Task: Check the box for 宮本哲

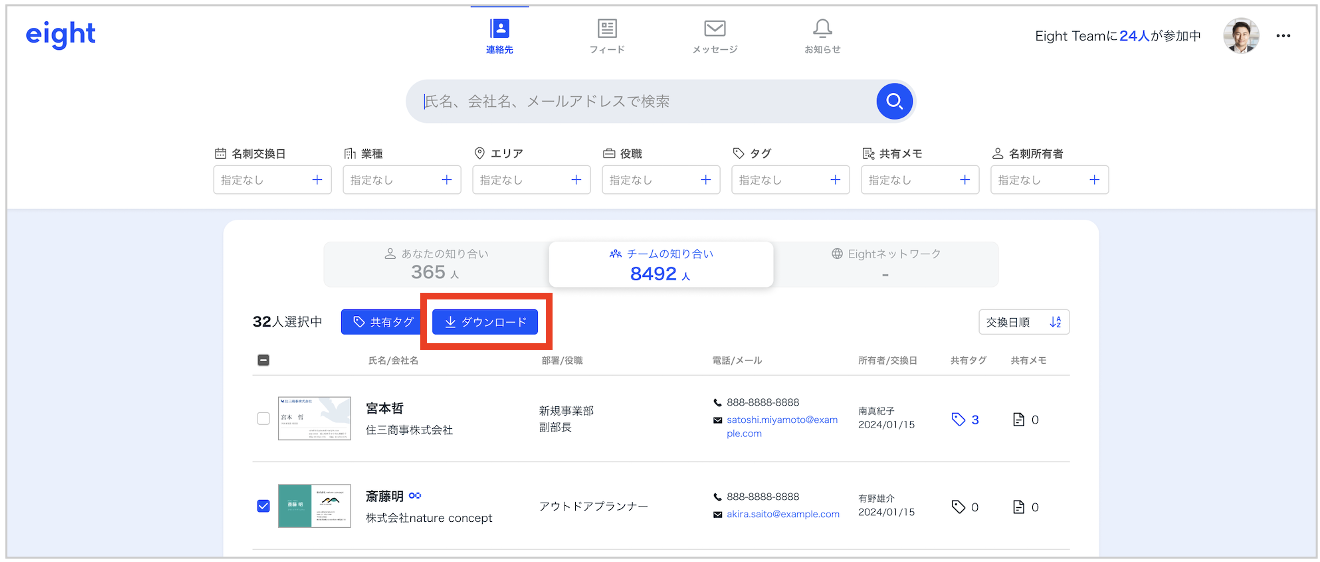Action: (264, 419)
